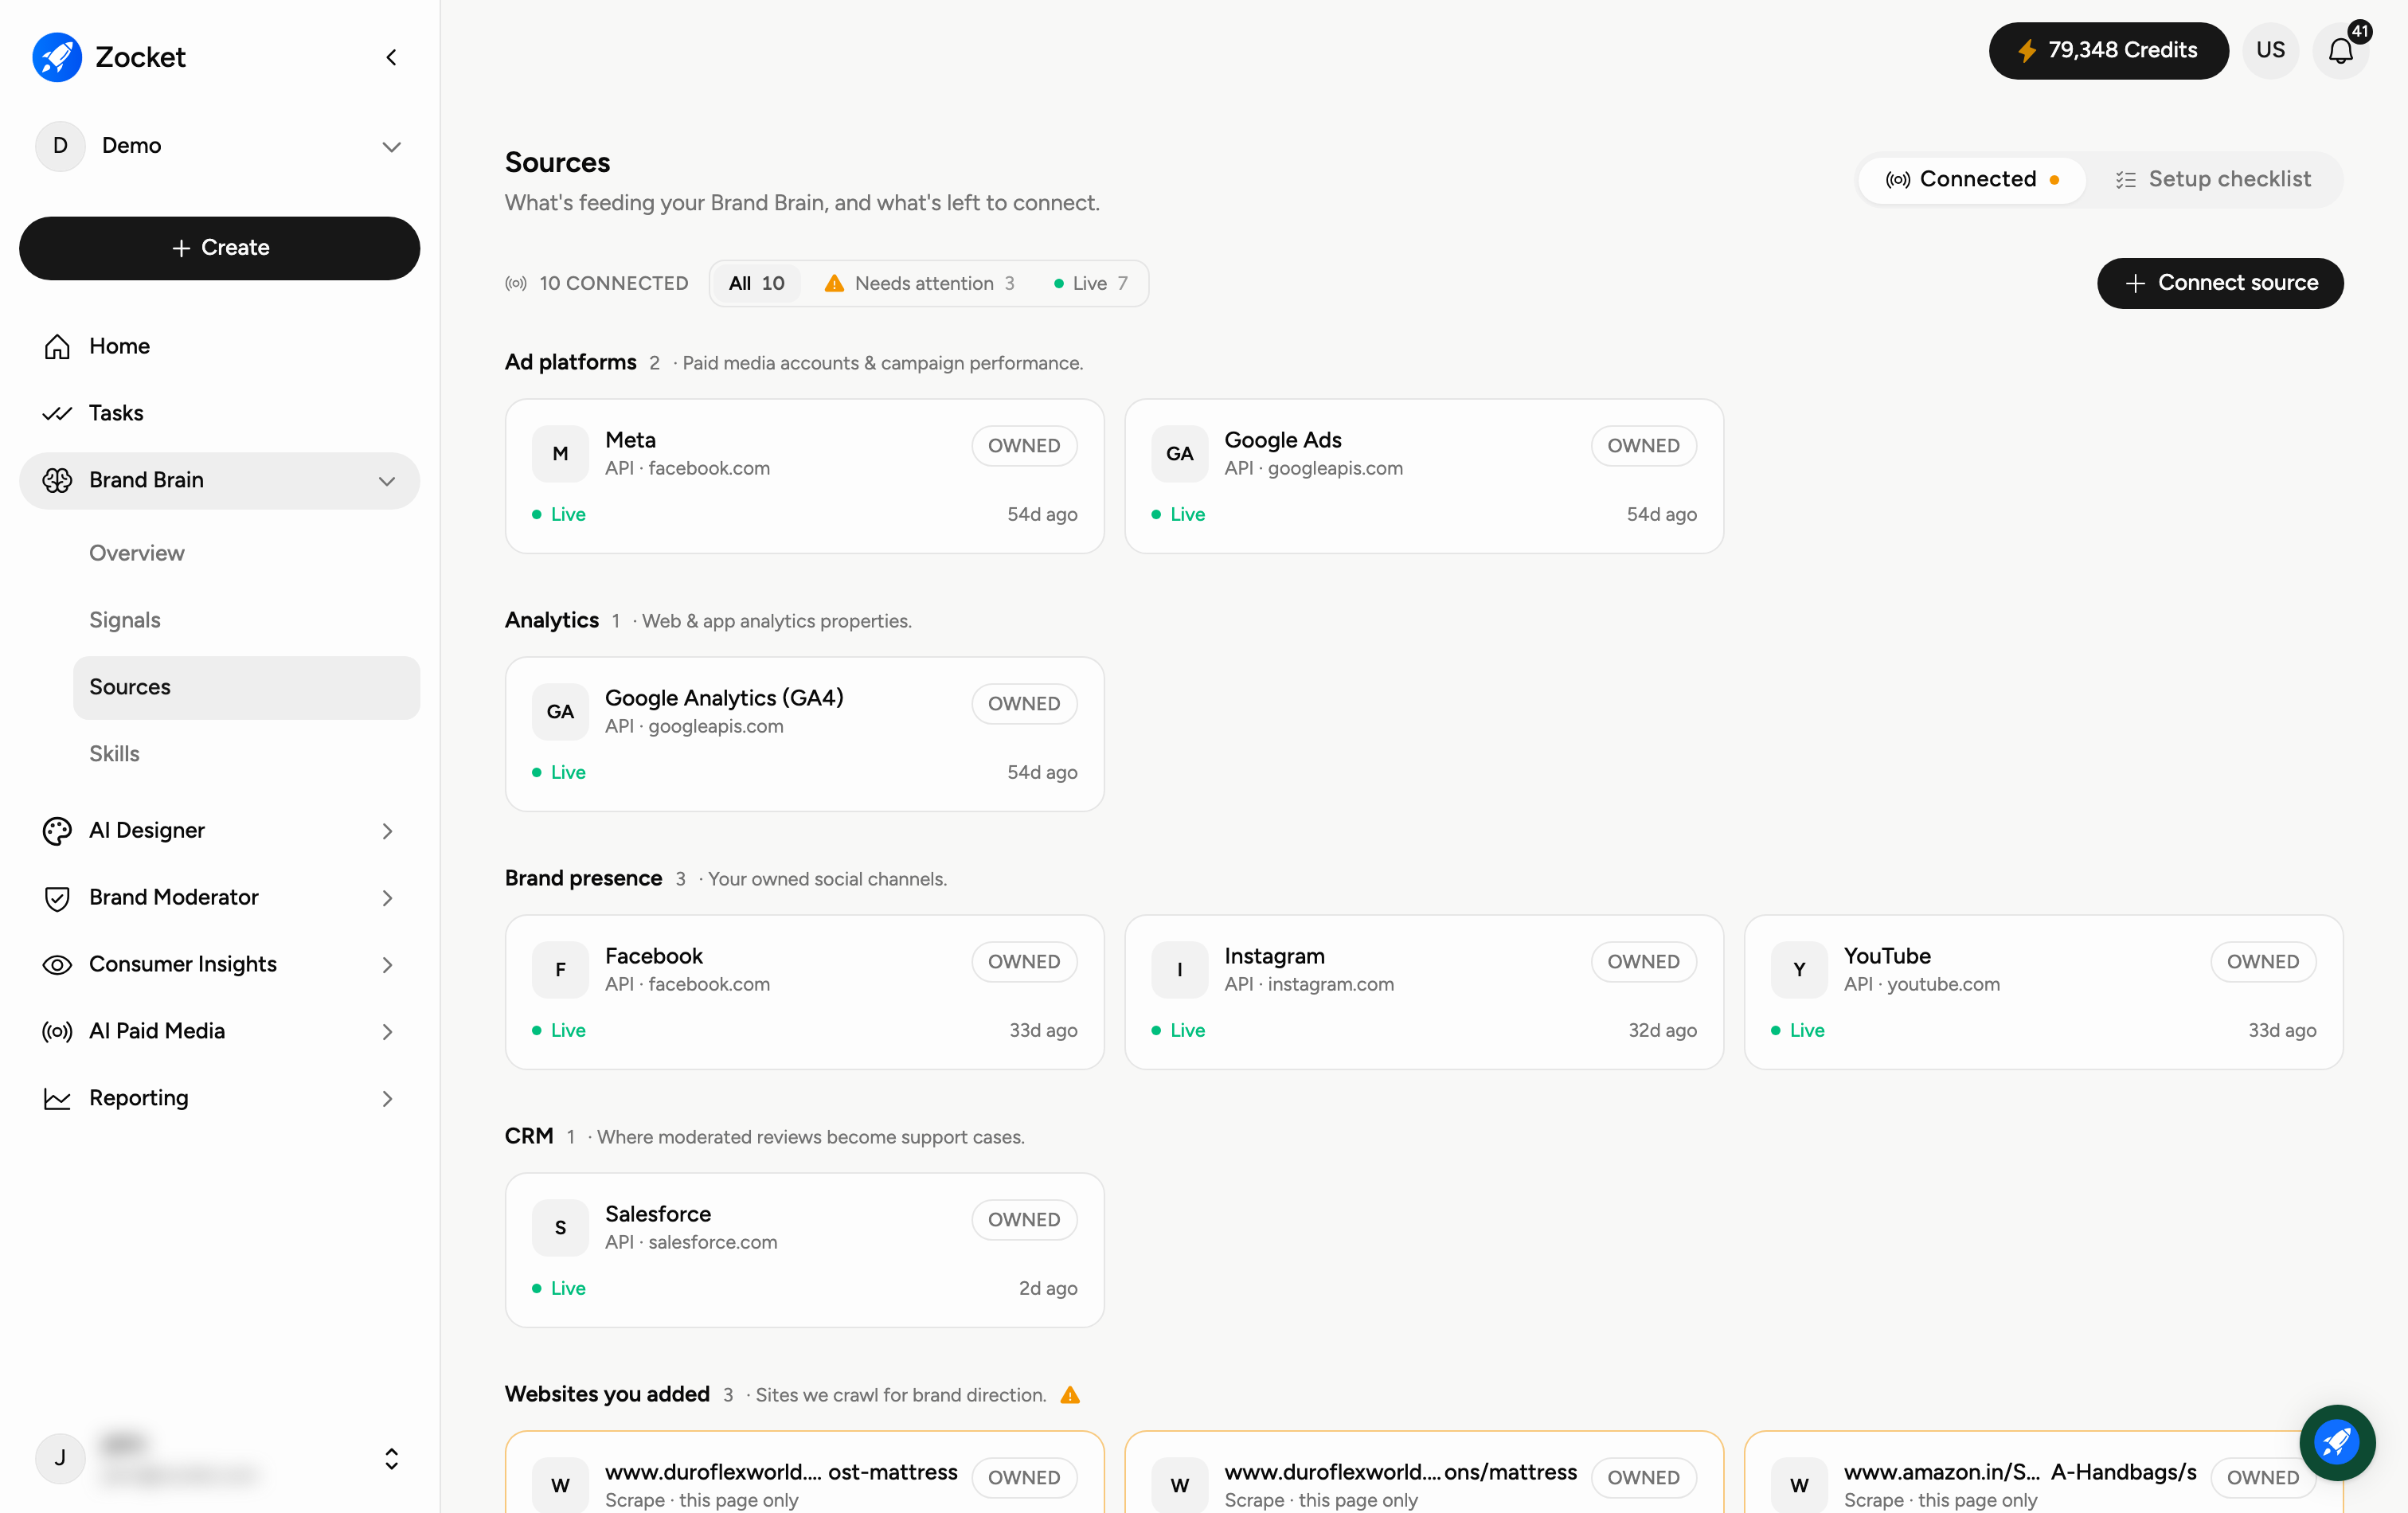The height and width of the screenshot is (1513, 2408).
Task: Open the user account switcher arrows
Action: coord(391,1459)
